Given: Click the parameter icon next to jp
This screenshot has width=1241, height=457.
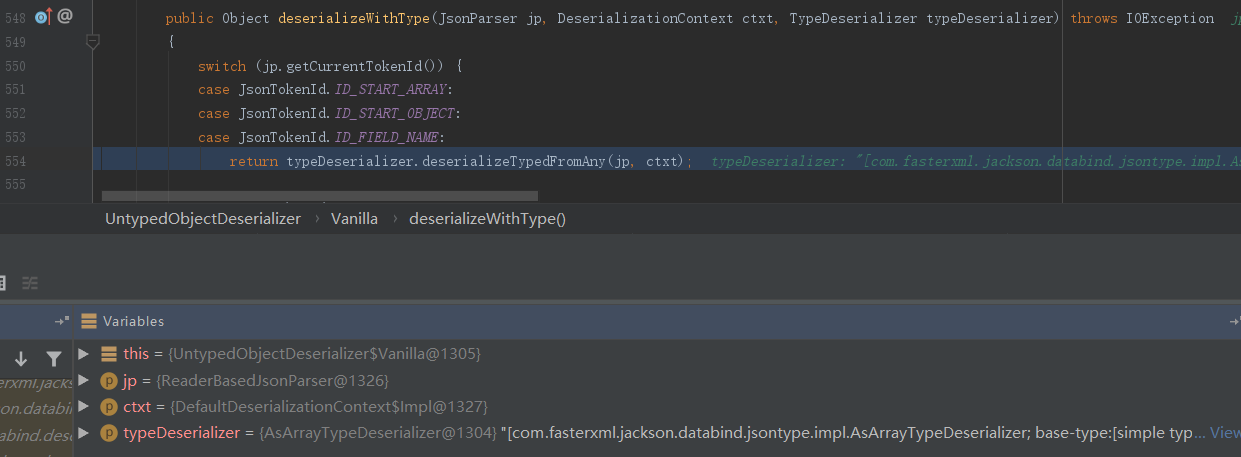Looking at the screenshot, I should [109, 380].
